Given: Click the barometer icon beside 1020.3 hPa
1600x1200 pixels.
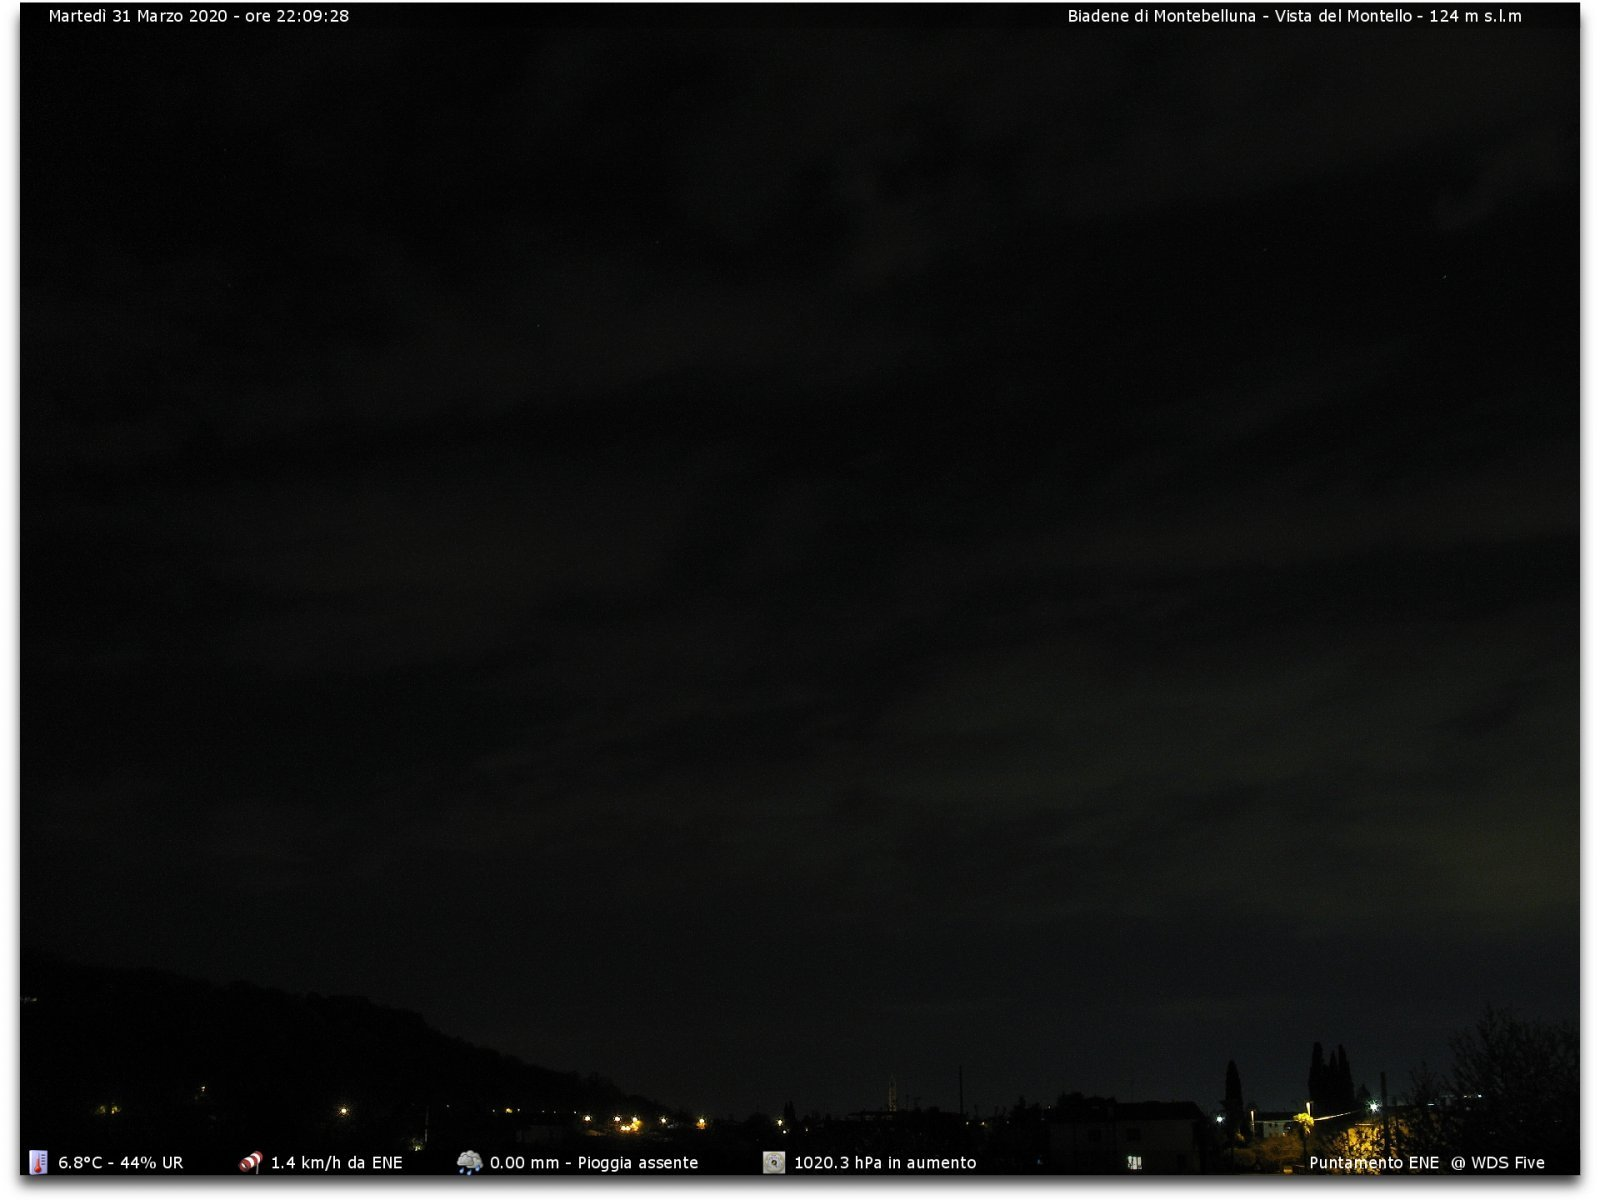Looking at the screenshot, I should 774,1162.
